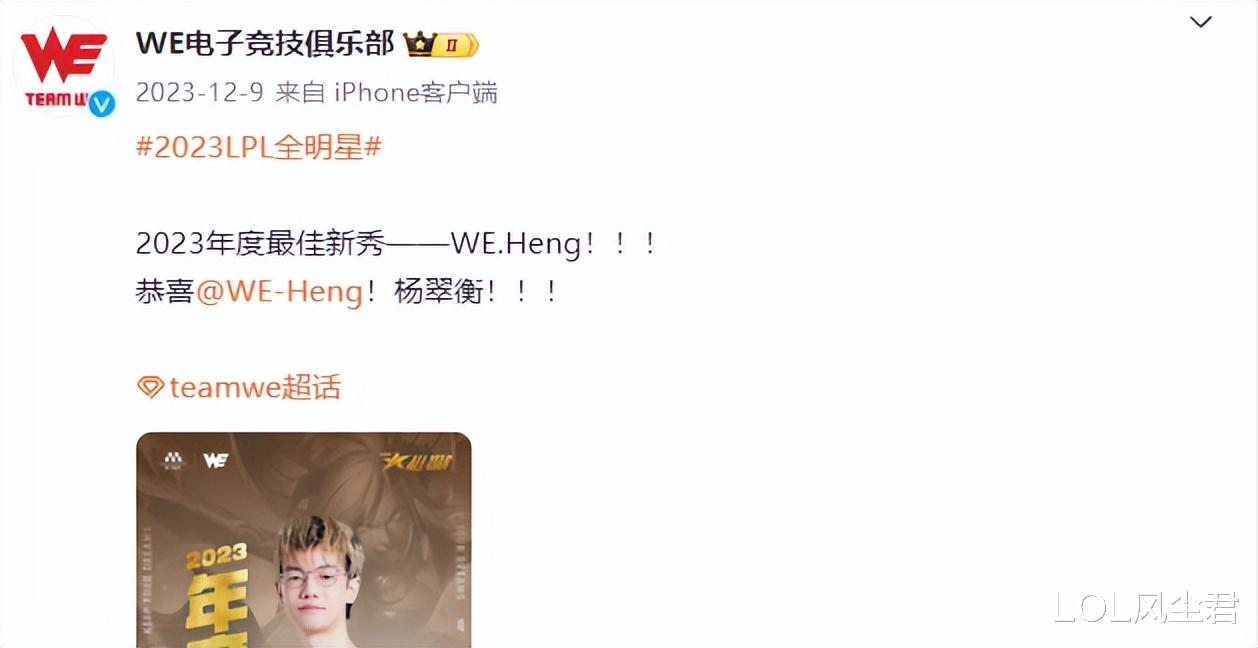Screen dimensions: 1258x648
Task: Visit the teamwe超话 super topic
Action: click(255, 387)
